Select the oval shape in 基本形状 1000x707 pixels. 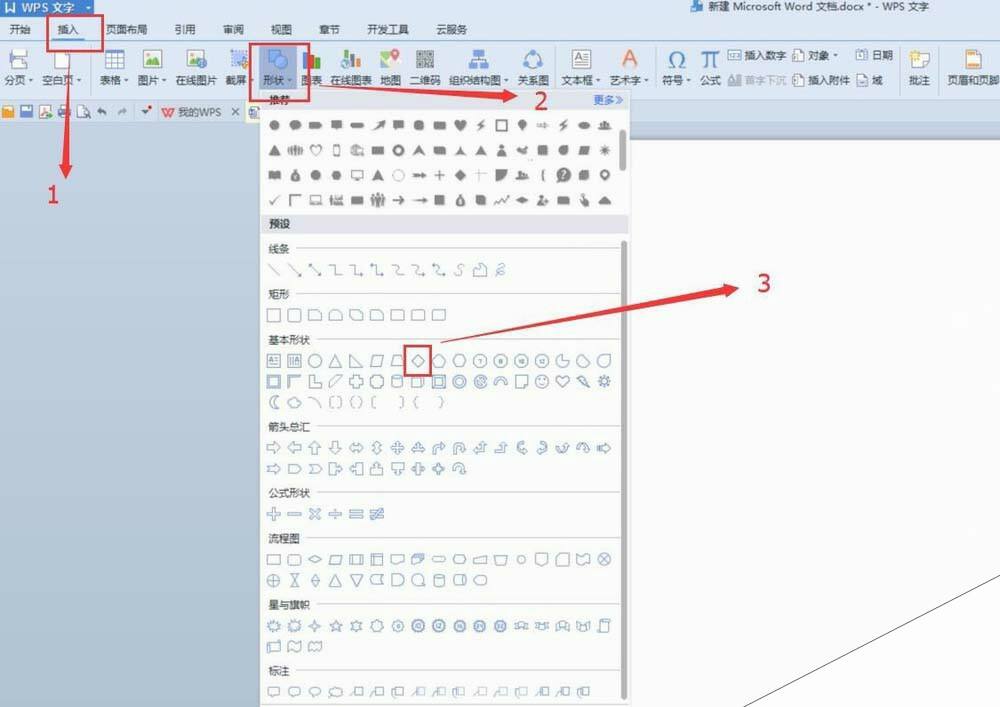314,361
